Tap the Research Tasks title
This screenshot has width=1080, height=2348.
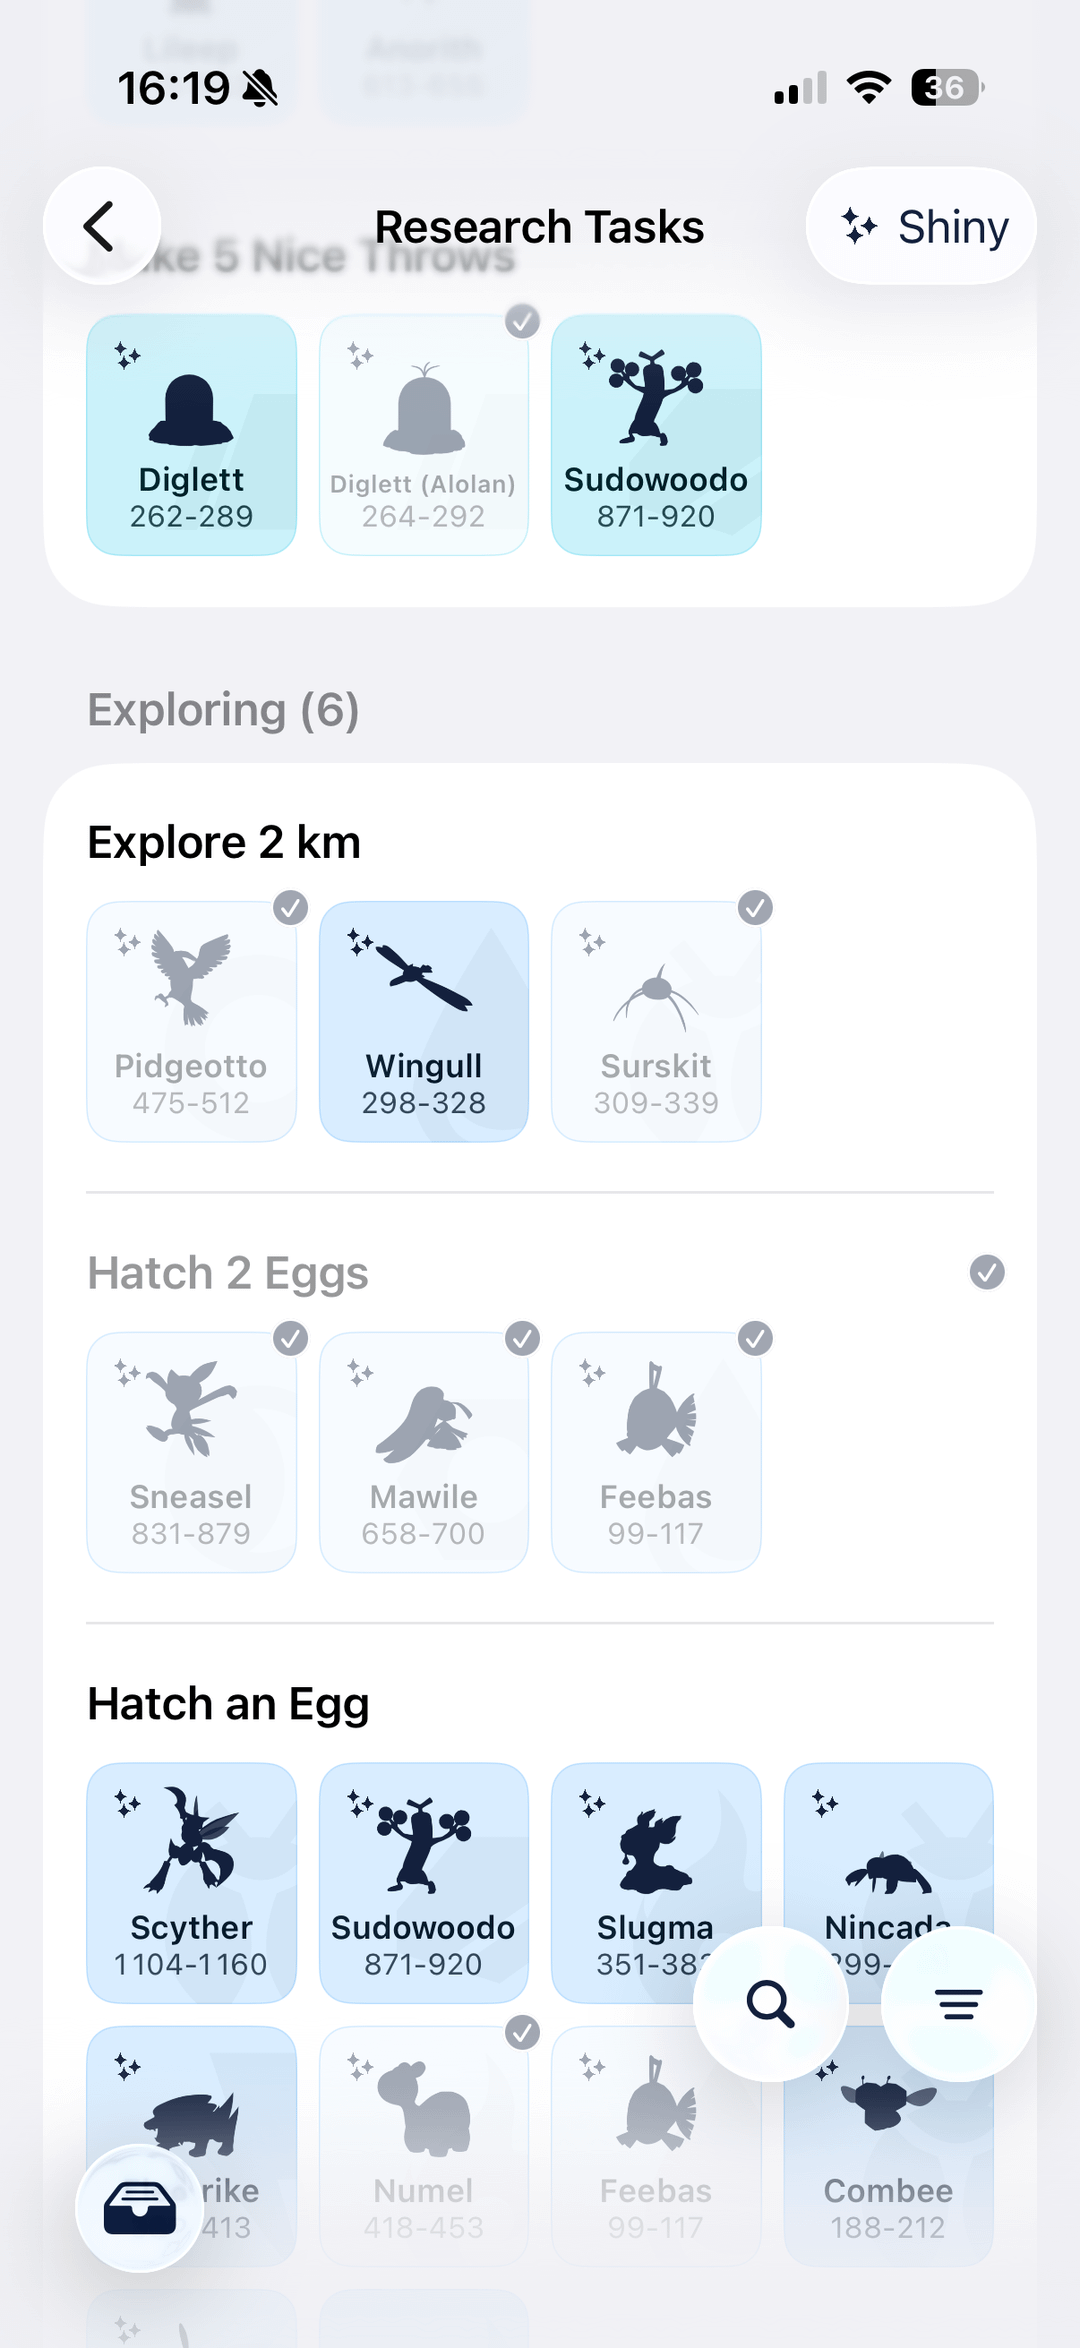click(x=539, y=227)
